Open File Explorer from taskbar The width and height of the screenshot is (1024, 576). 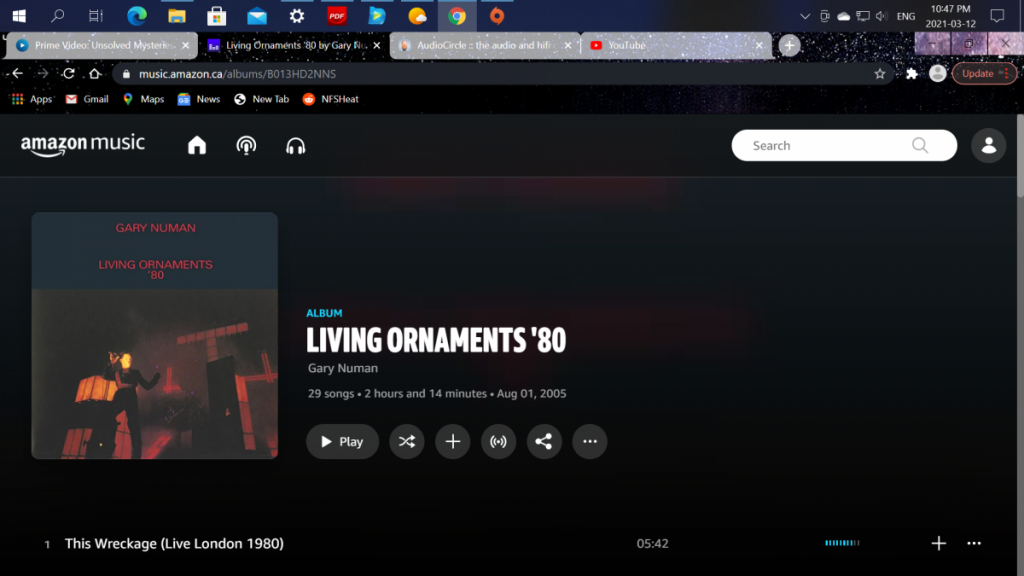coord(177,16)
